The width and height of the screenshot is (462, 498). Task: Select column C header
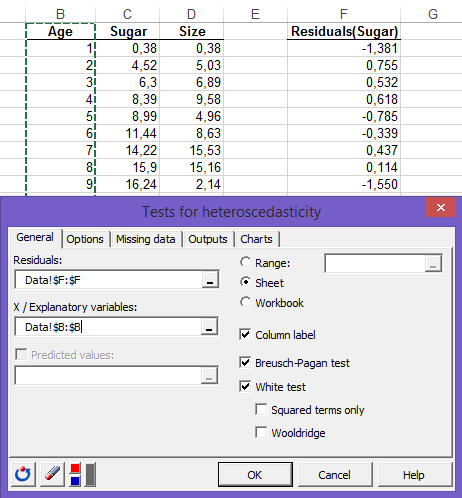[127, 14]
